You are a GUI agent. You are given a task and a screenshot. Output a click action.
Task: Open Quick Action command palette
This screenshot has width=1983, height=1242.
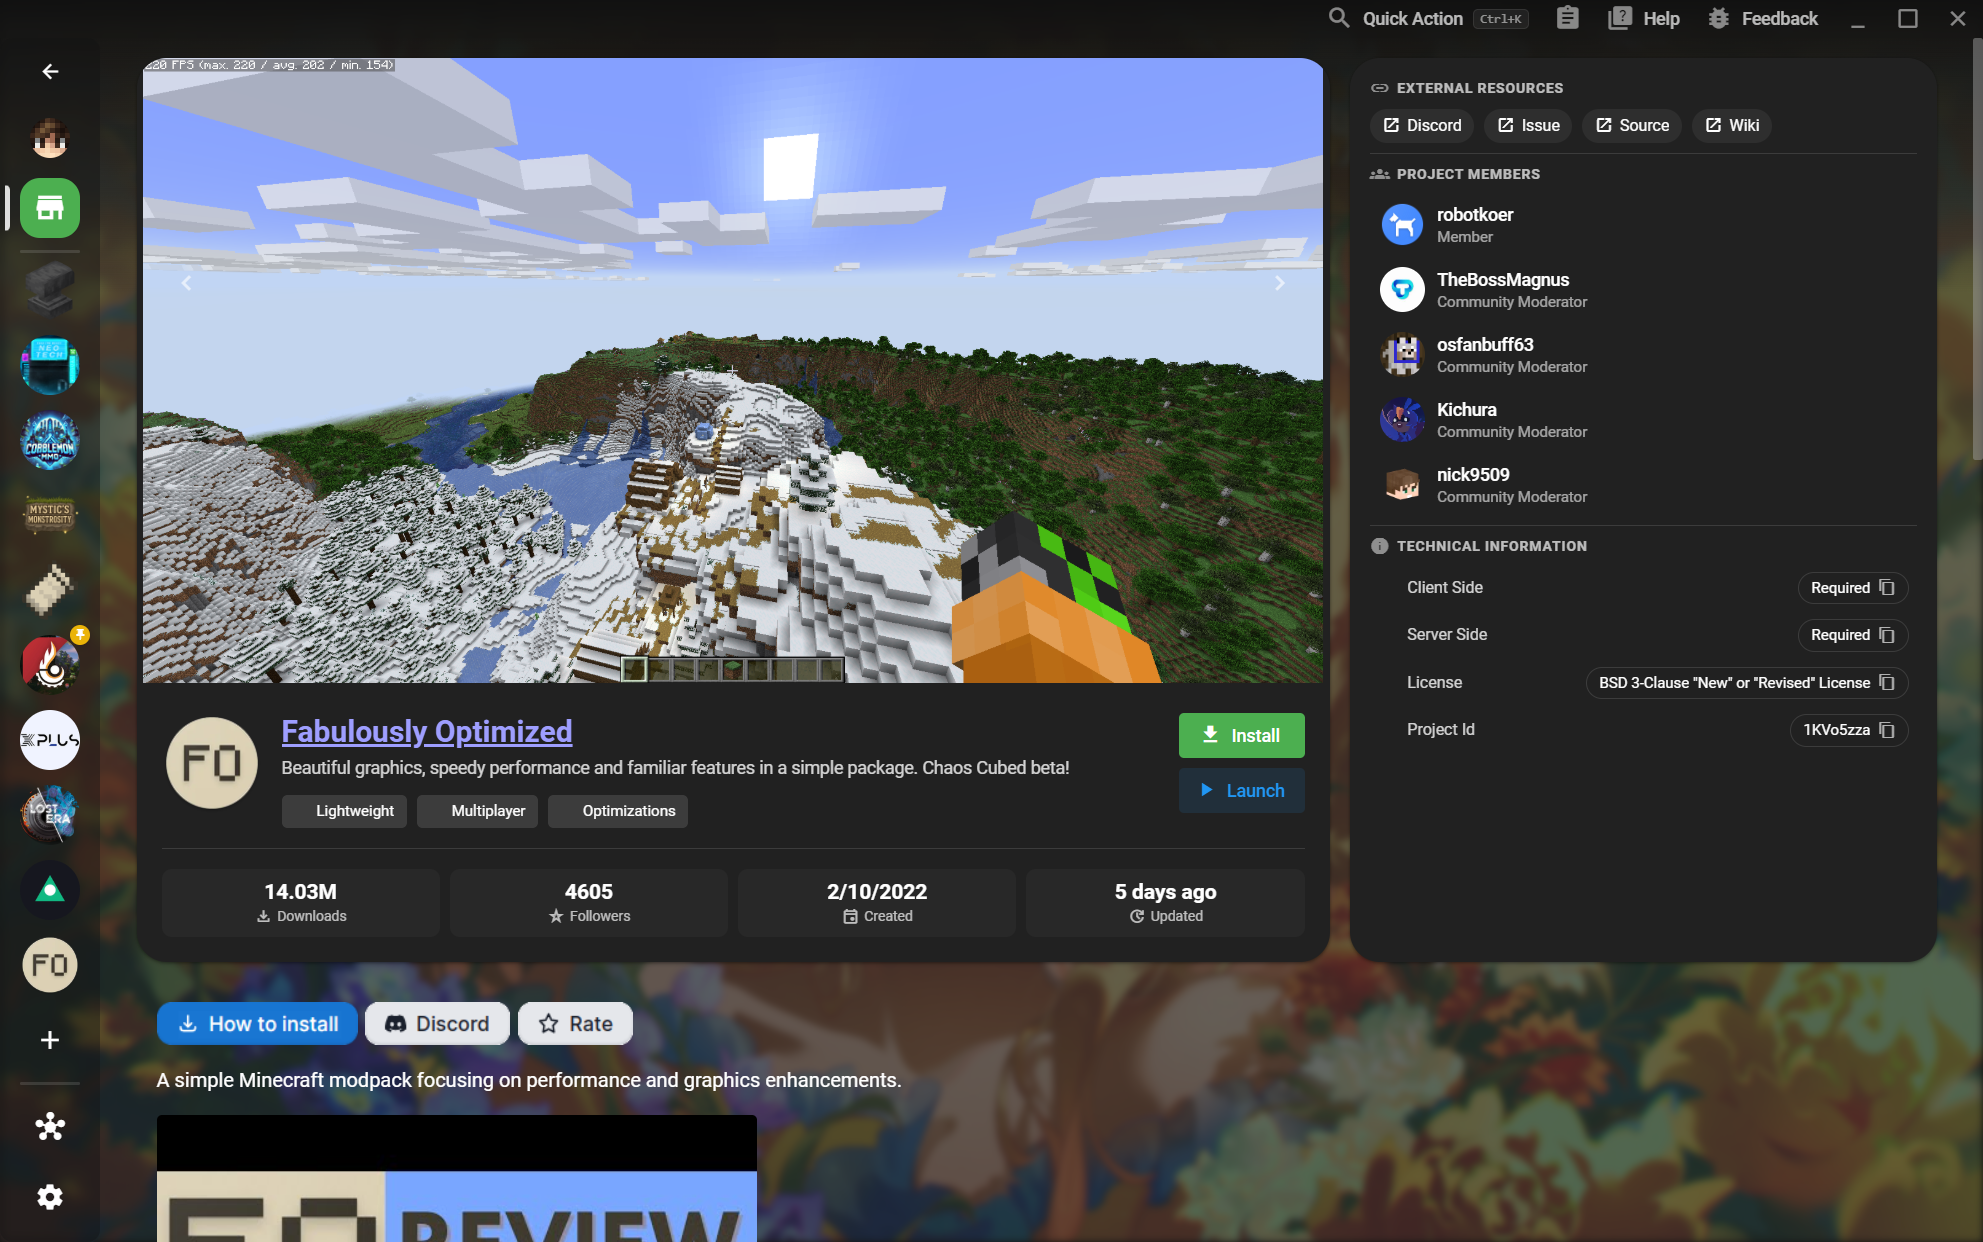pos(1428,18)
